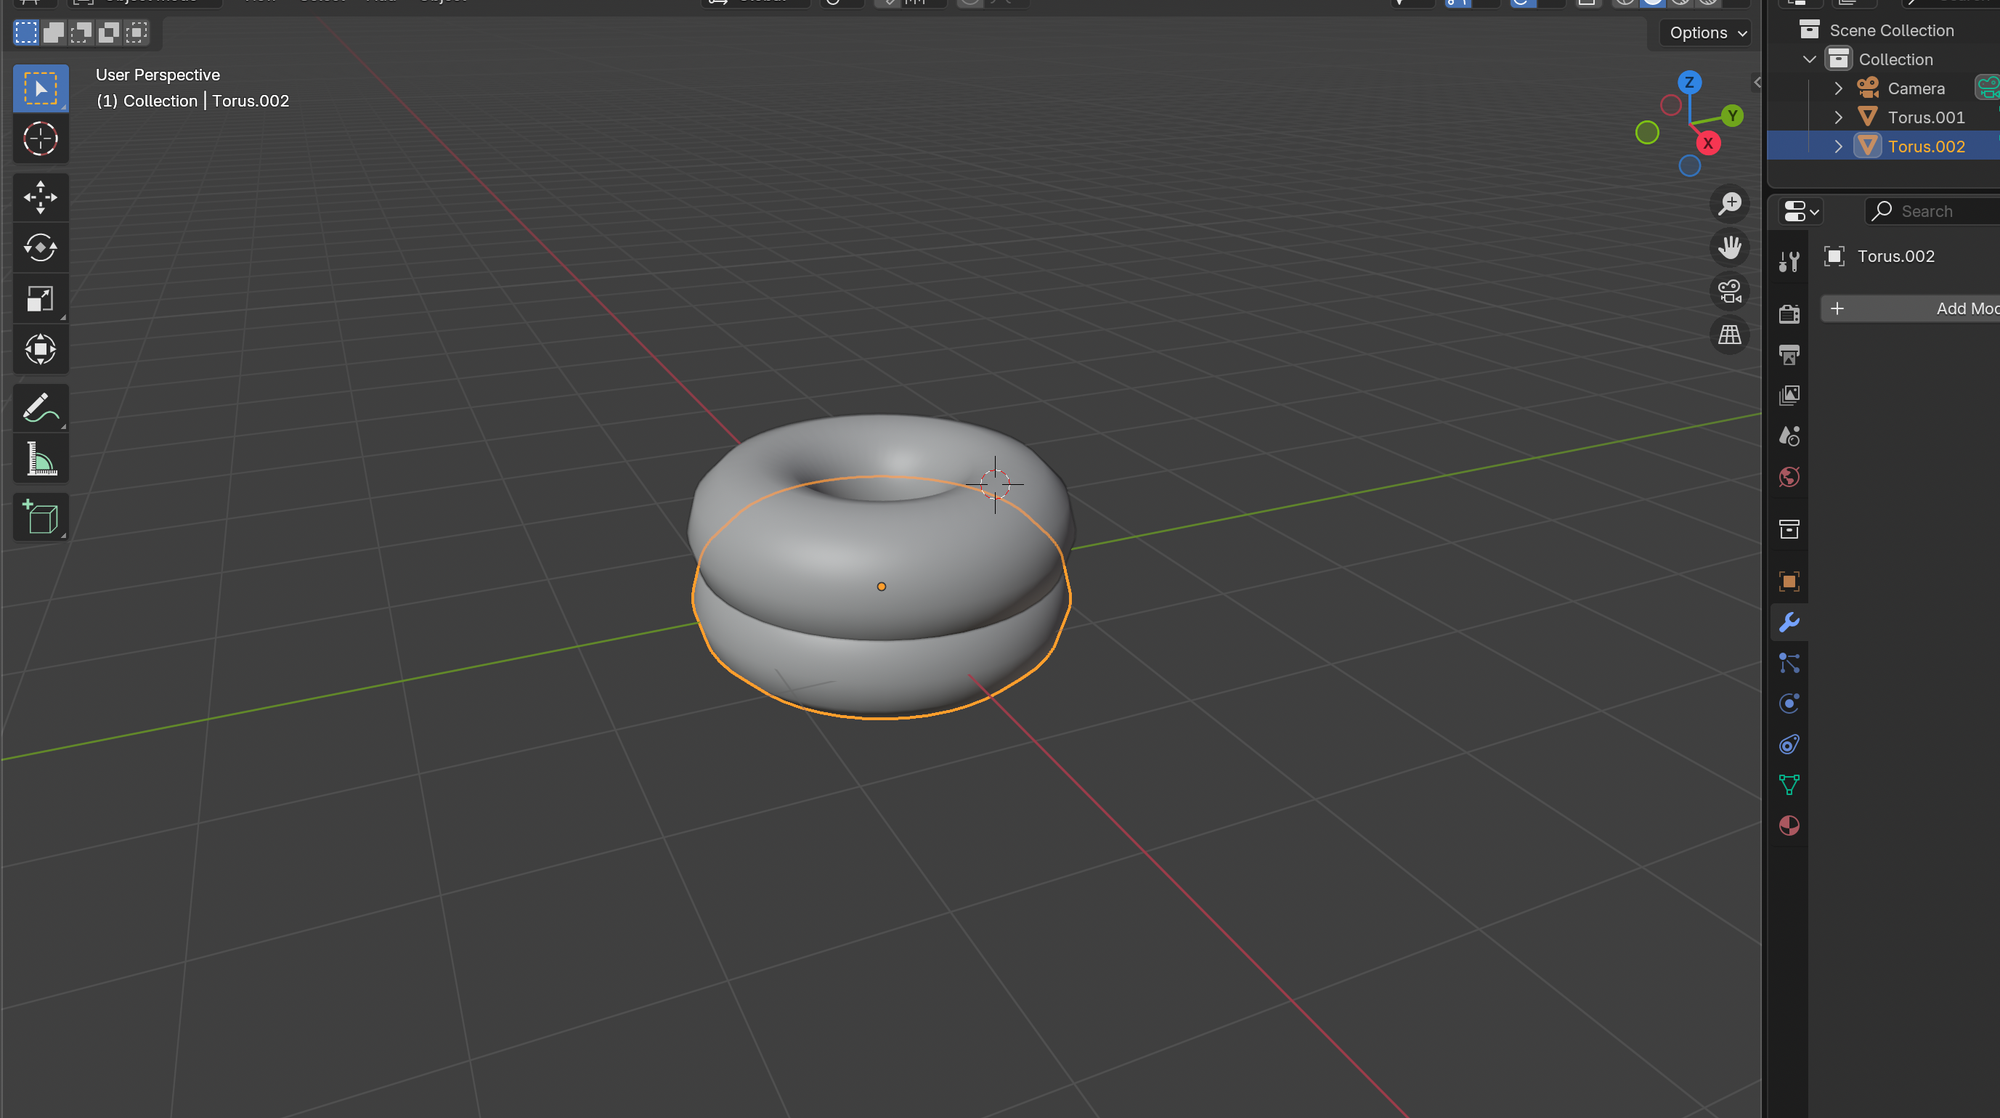Set selection mode to Invert
The width and height of the screenshot is (2000, 1118).
(109, 33)
